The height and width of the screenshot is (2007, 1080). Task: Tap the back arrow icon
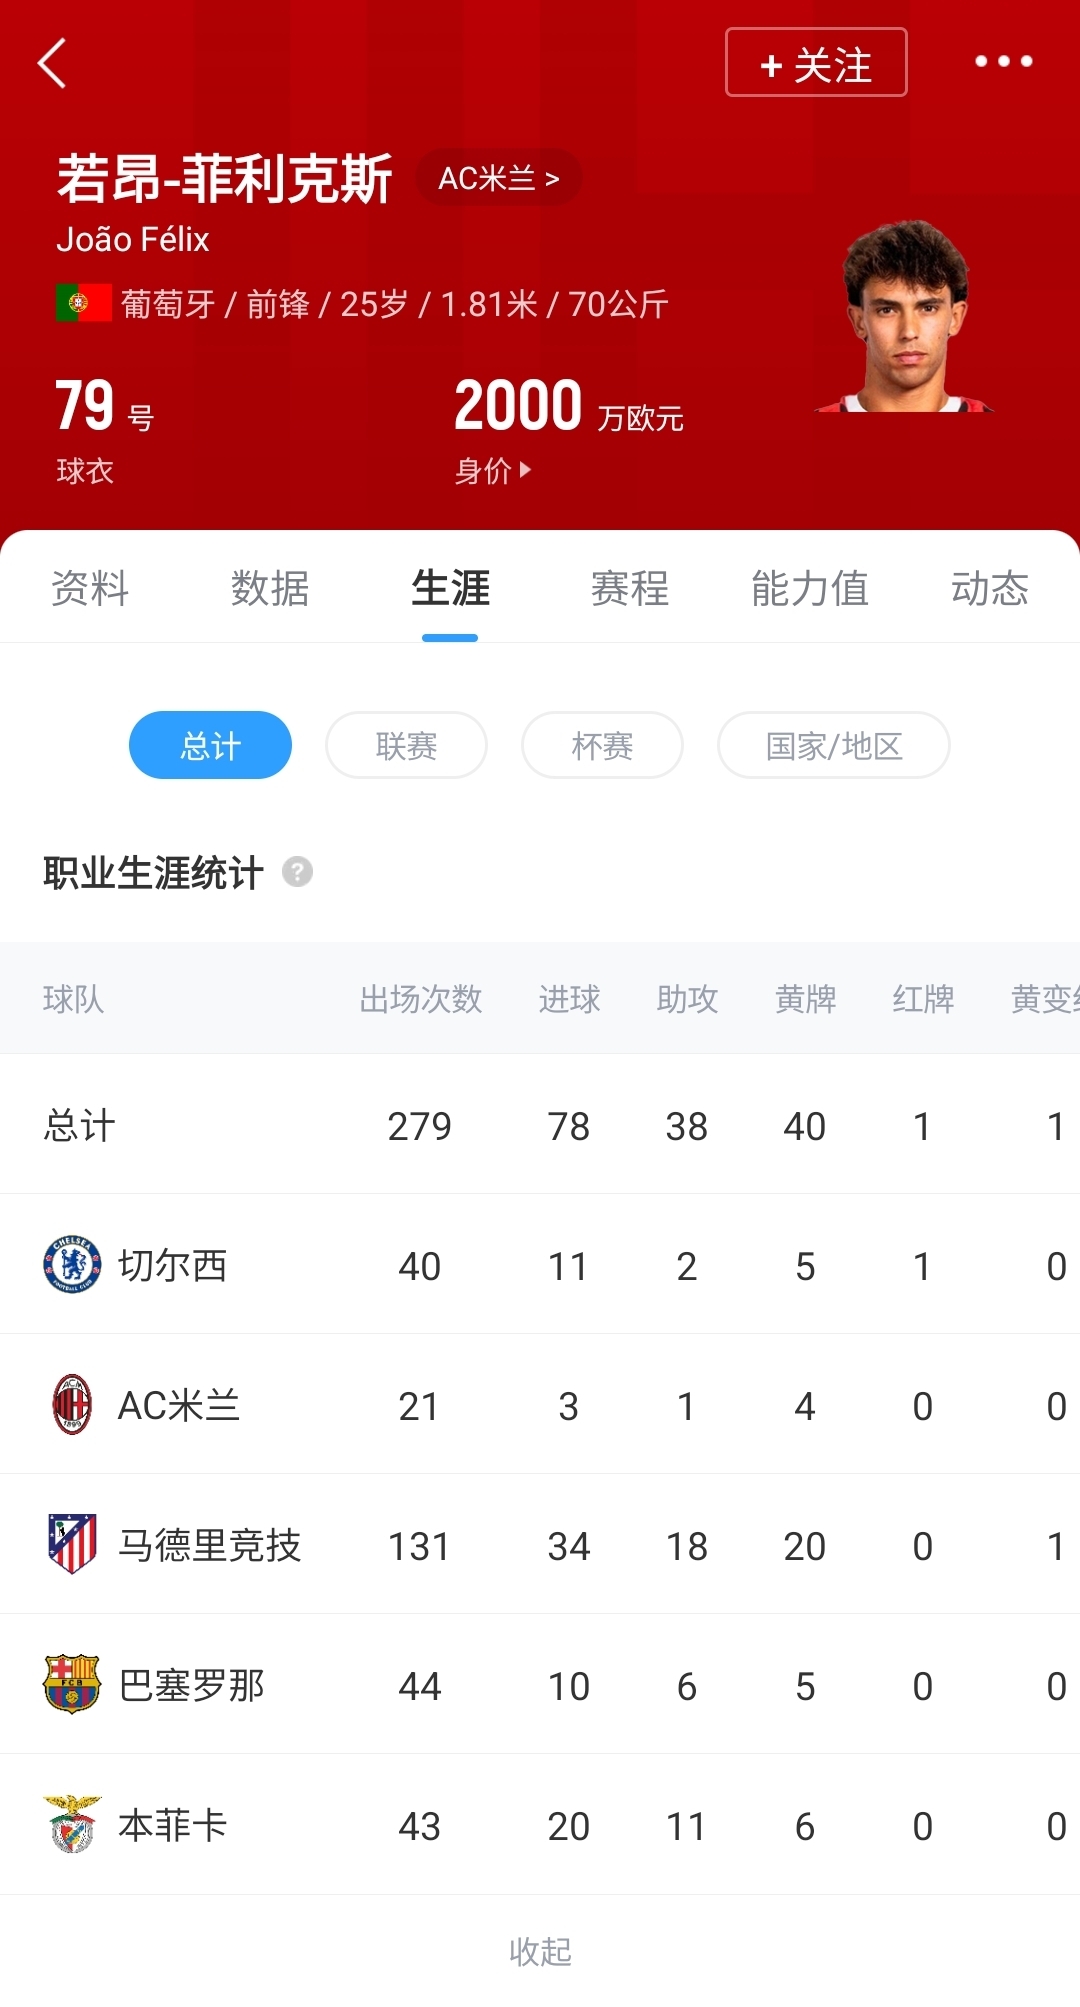click(52, 63)
